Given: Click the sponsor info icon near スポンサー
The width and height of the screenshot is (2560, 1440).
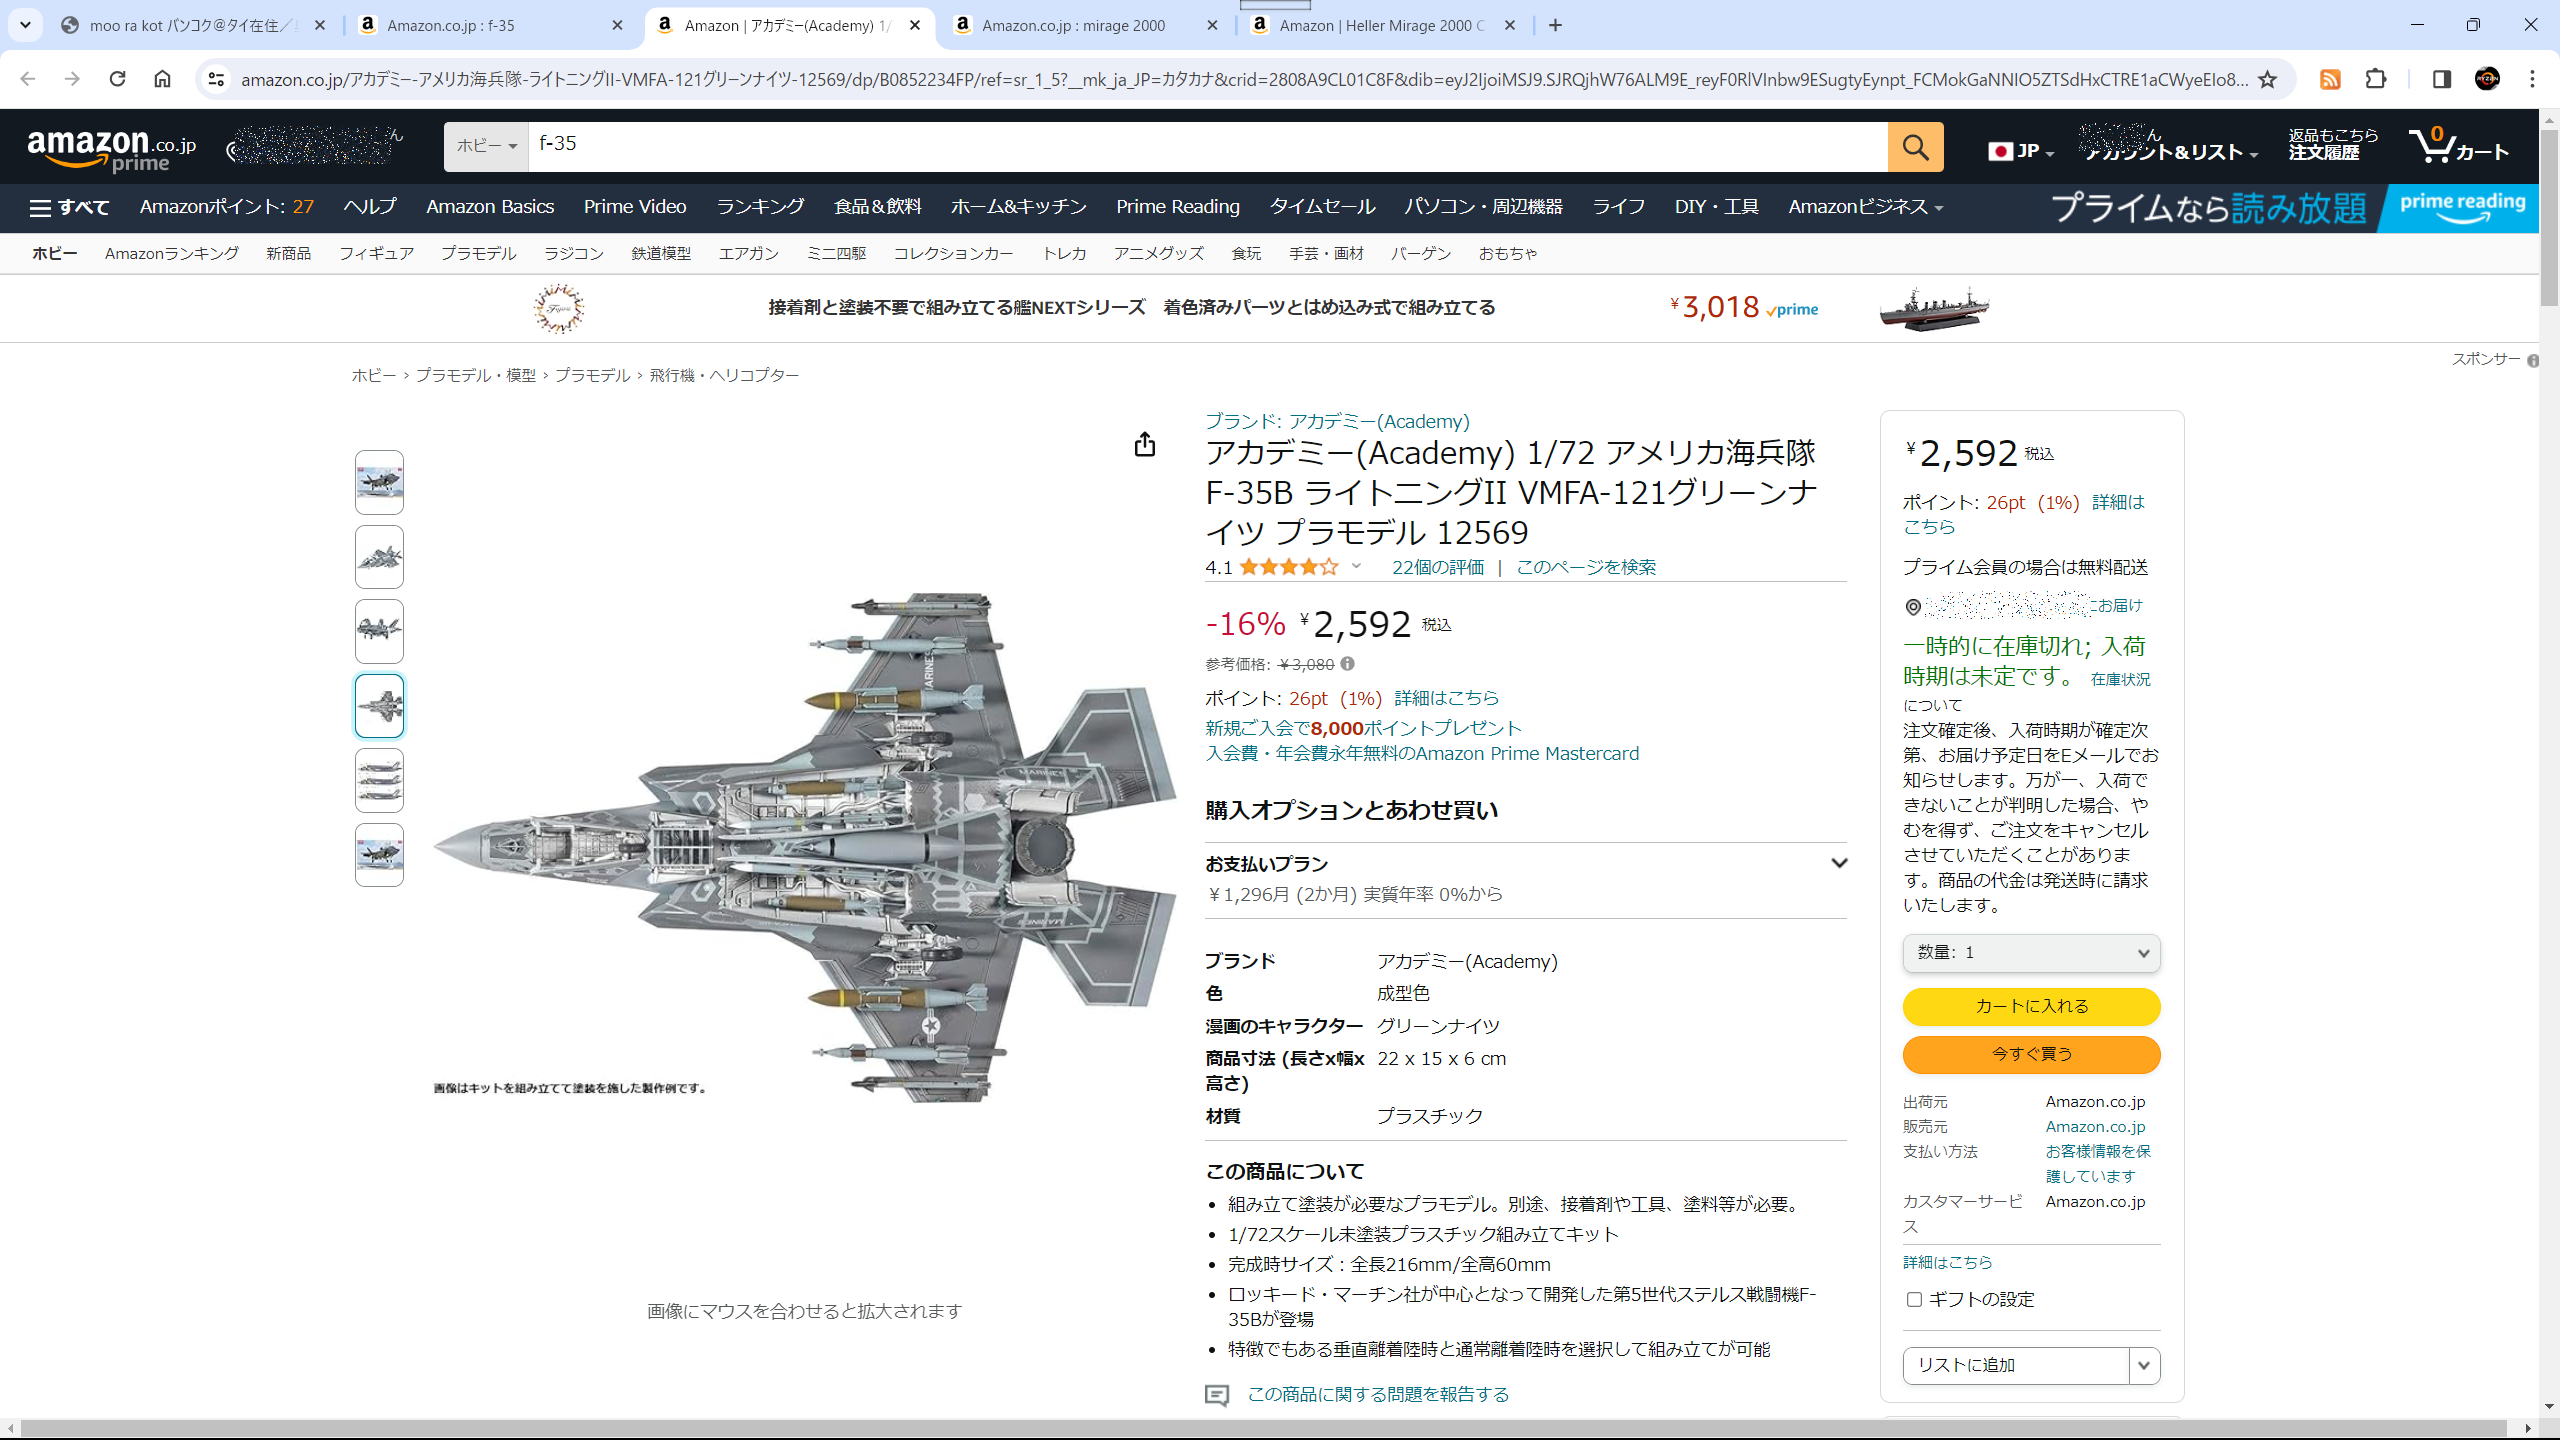Looking at the screenshot, I should [x=2532, y=360].
